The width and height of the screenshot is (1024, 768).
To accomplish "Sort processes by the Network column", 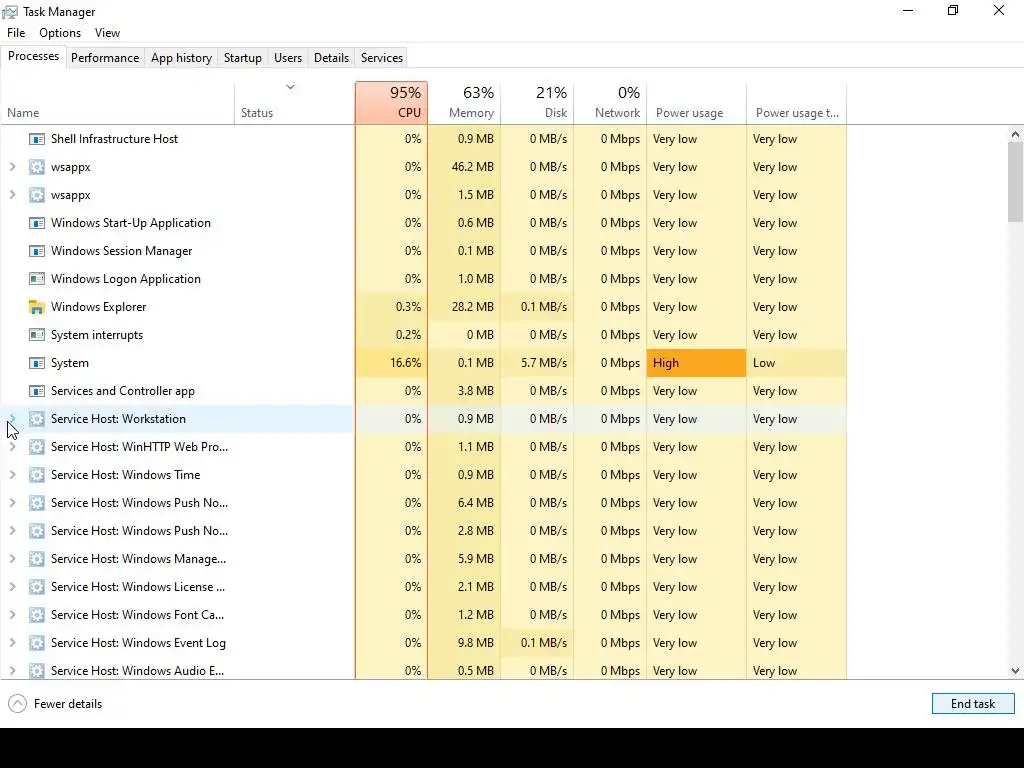I will (x=611, y=103).
